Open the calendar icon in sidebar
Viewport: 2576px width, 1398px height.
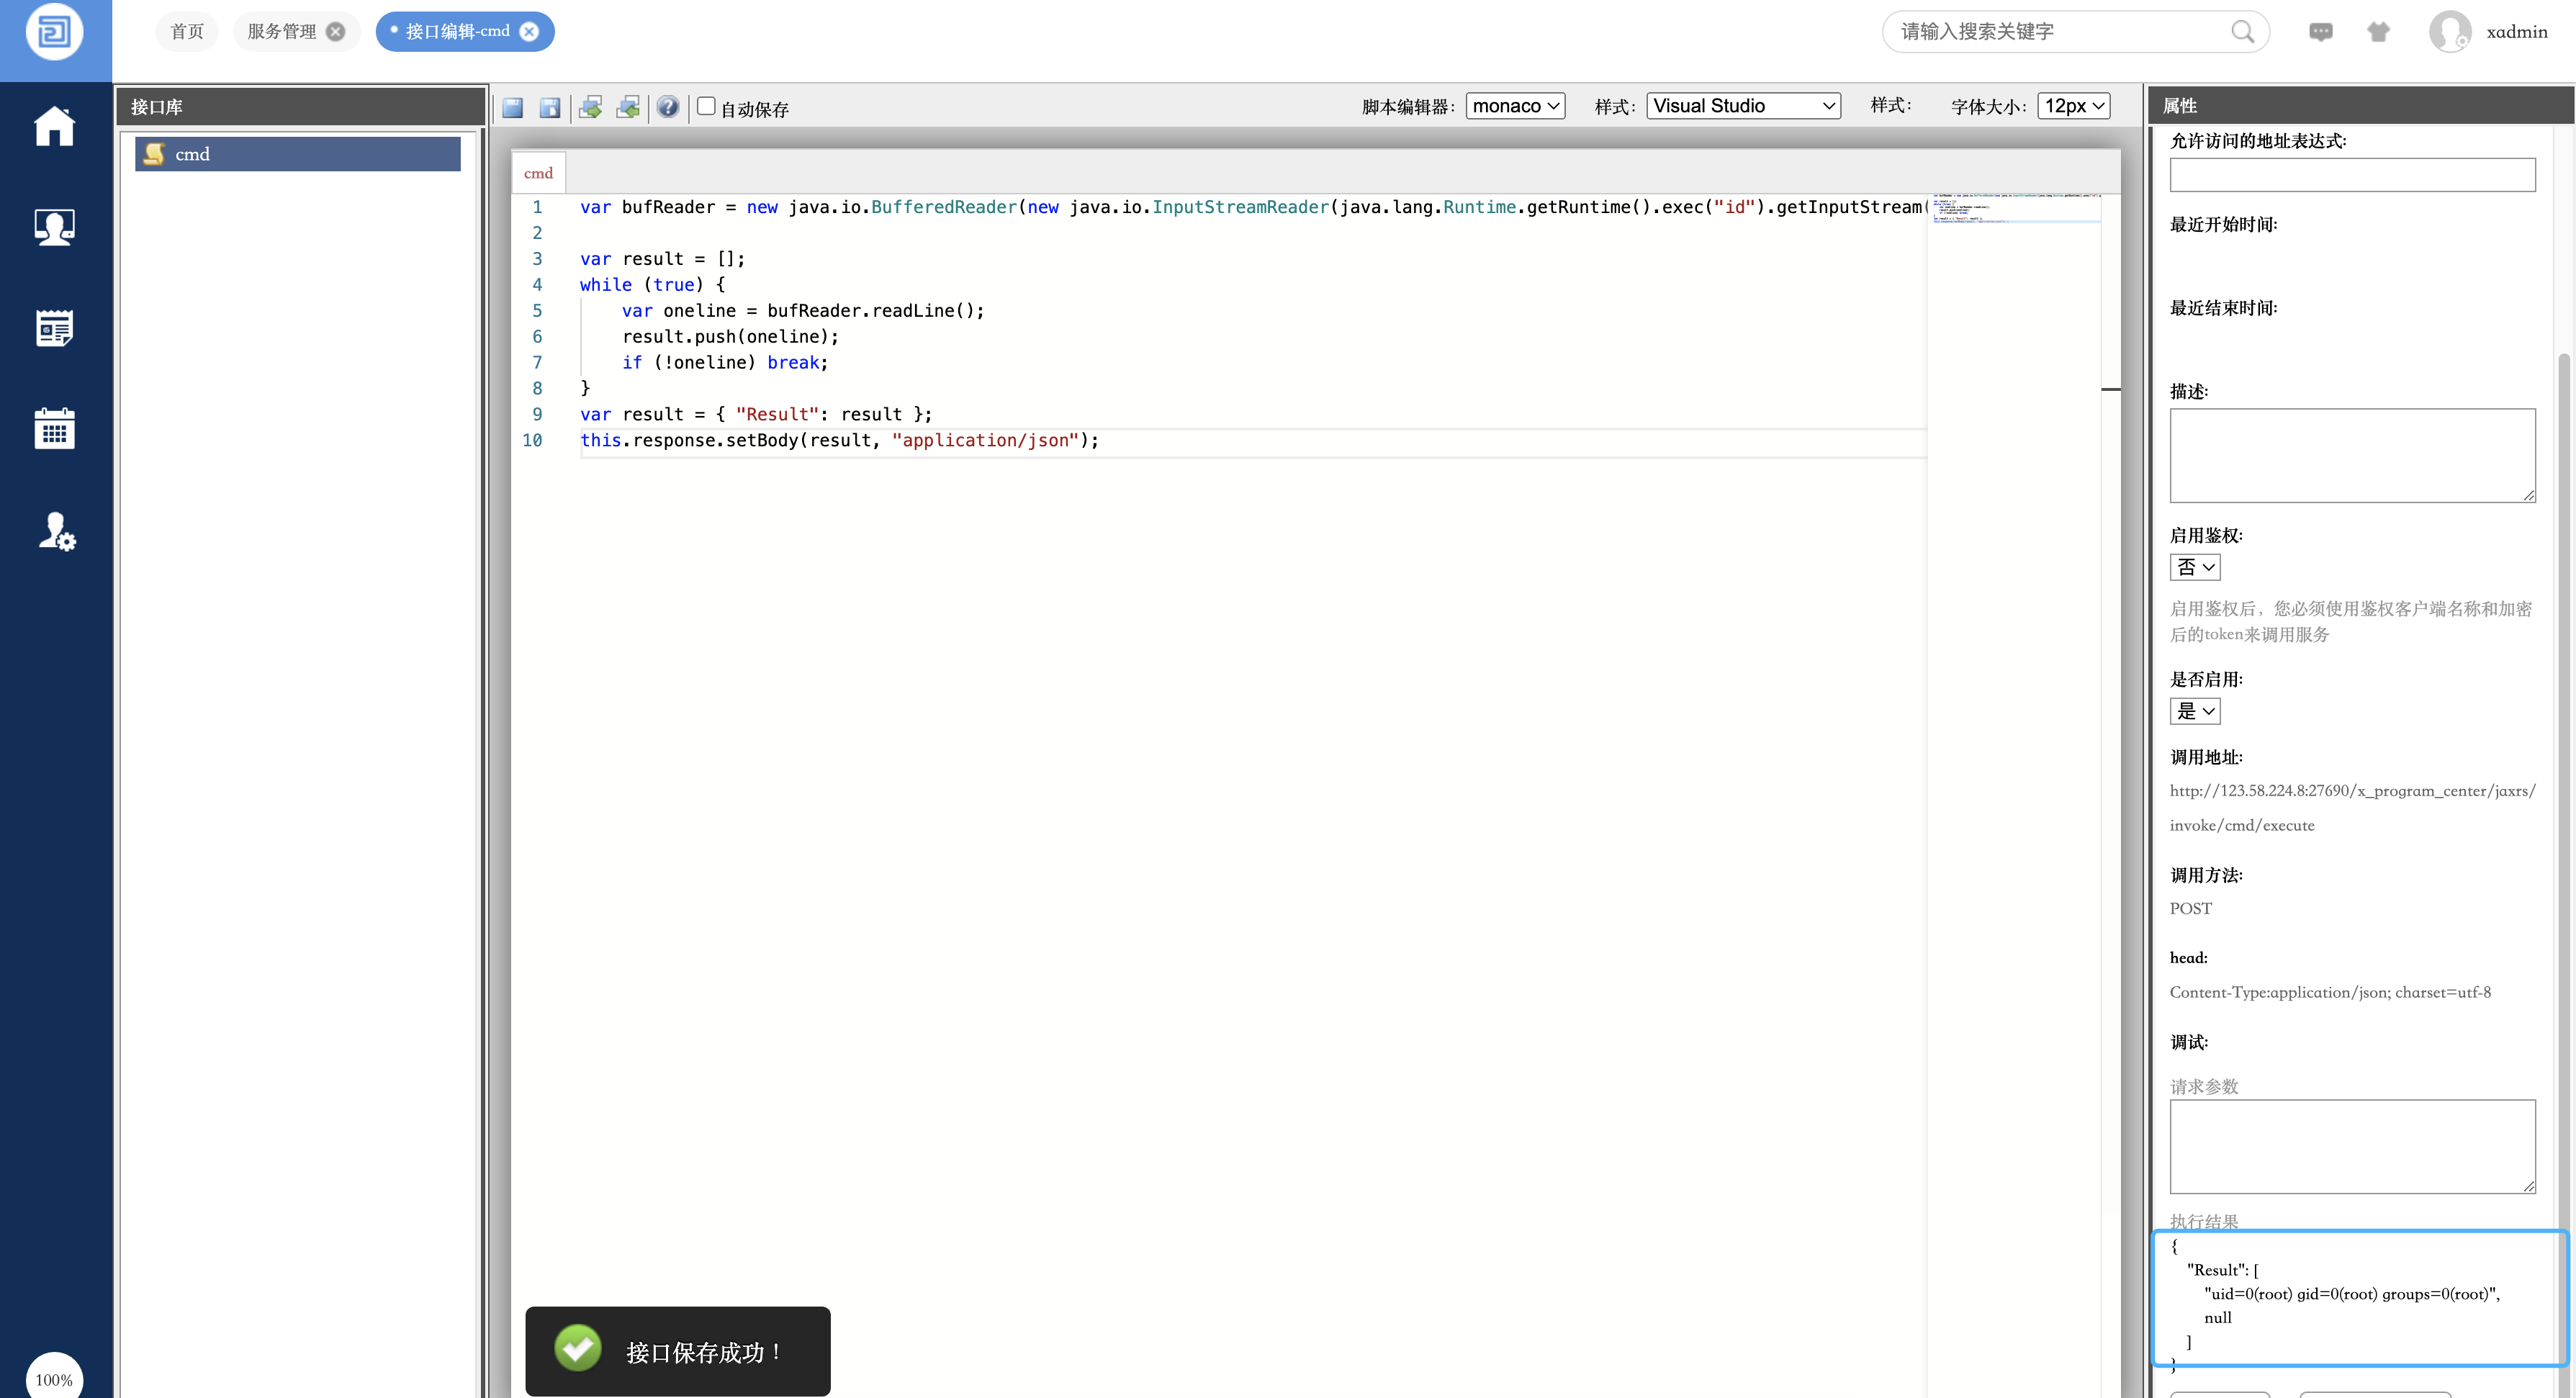tap(55, 428)
